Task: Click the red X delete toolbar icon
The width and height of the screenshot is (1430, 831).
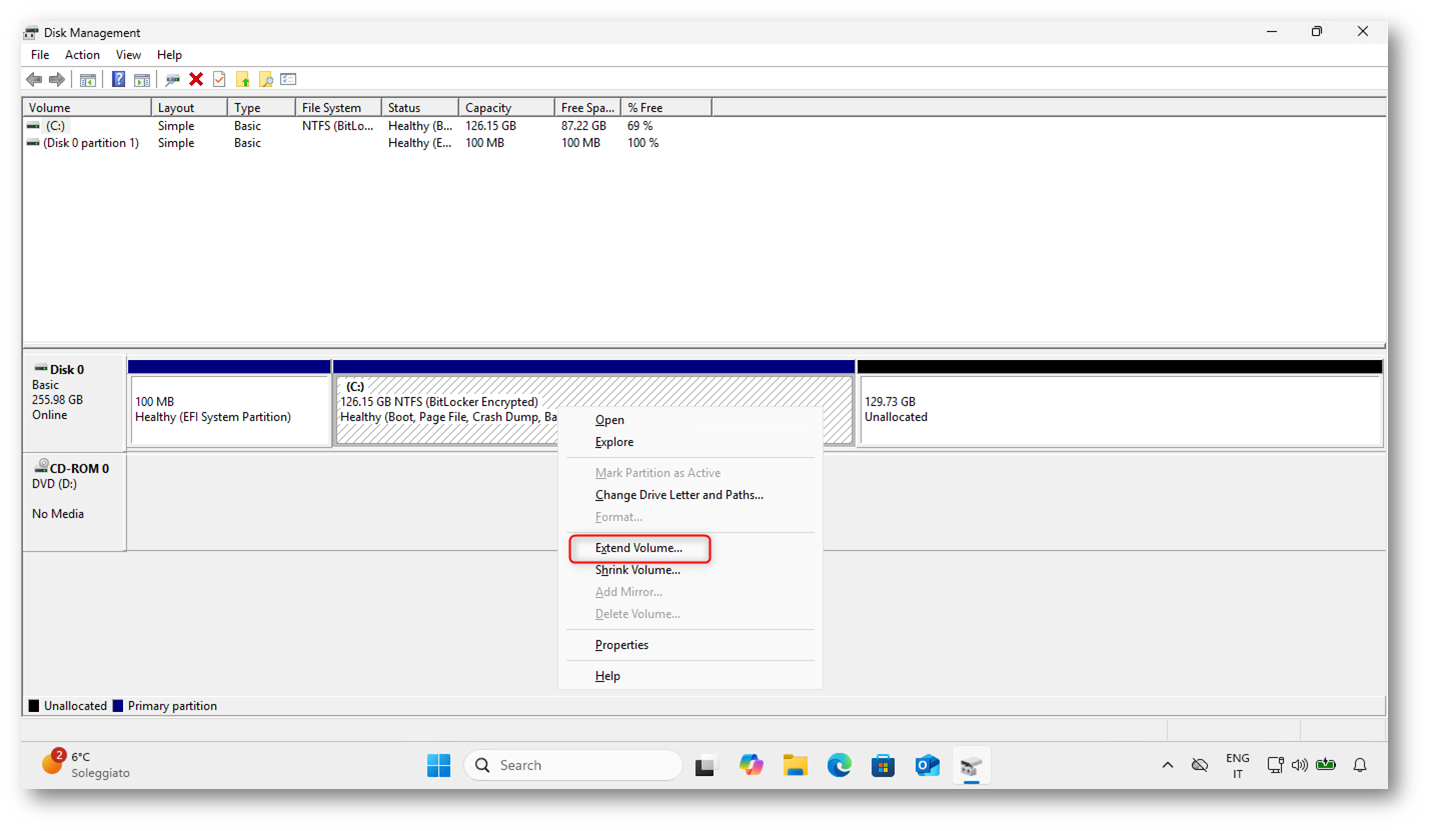Action: (x=196, y=80)
